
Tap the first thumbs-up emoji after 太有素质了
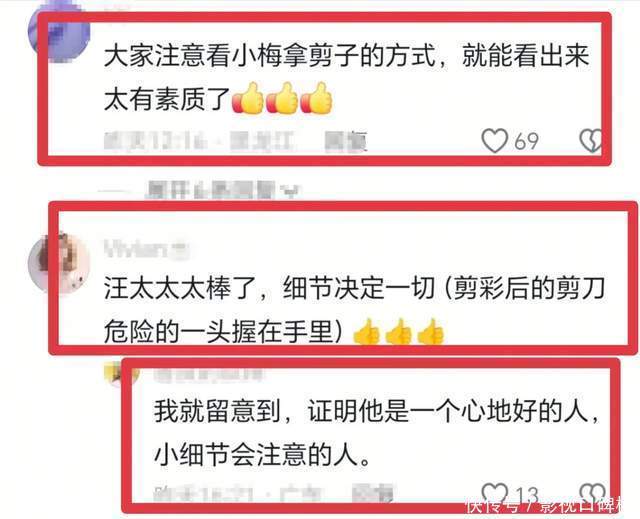point(247,98)
